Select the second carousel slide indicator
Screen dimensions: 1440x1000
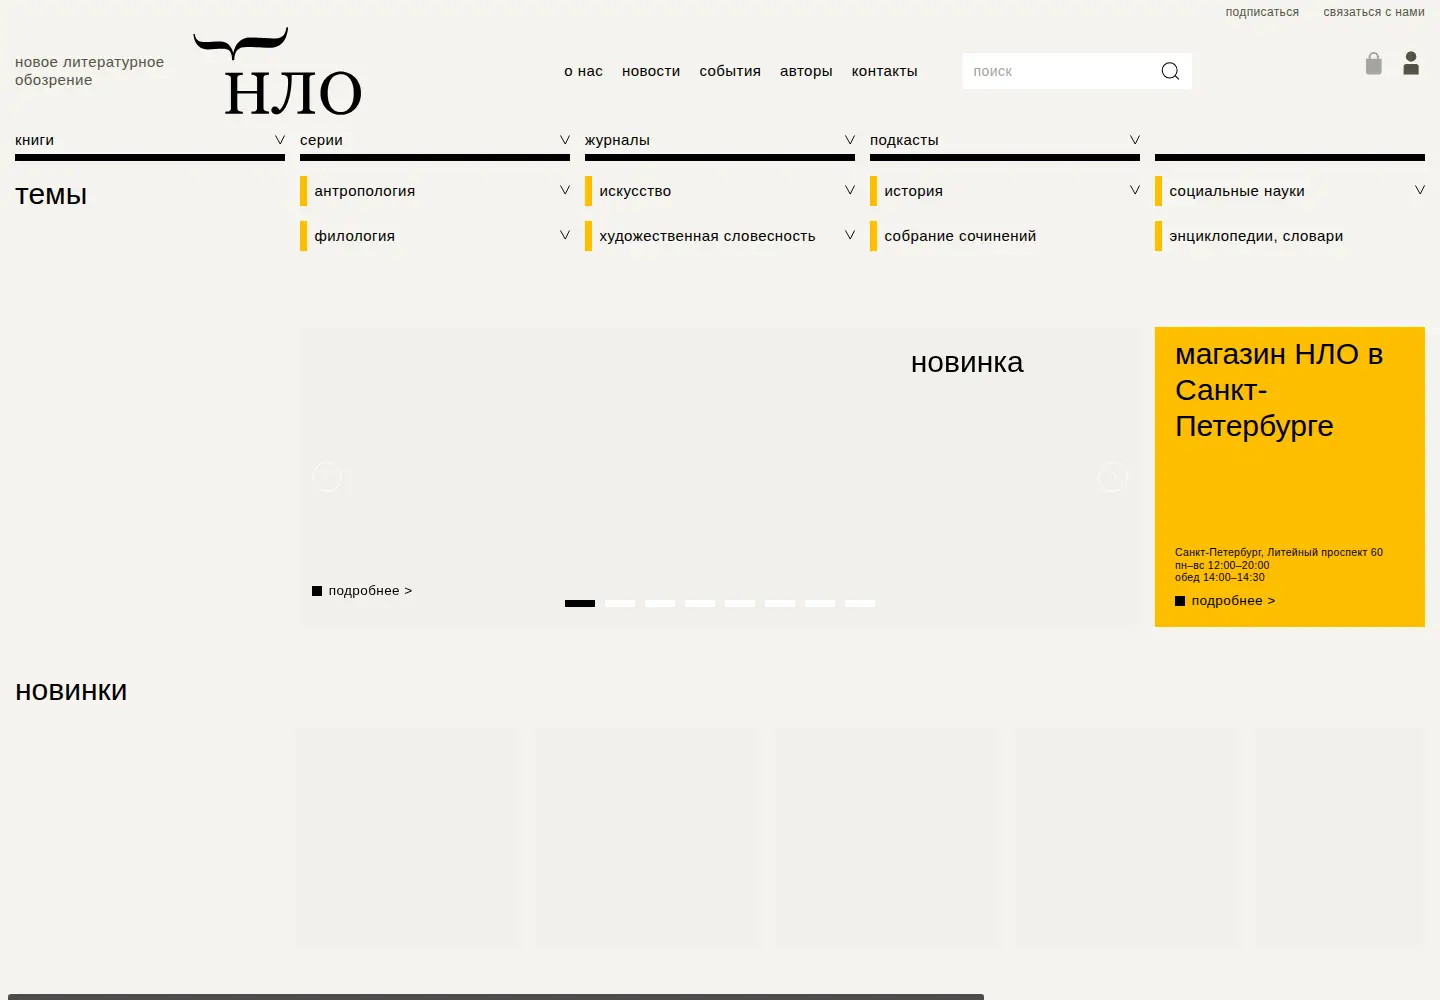pyautogui.click(x=620, y=604)
